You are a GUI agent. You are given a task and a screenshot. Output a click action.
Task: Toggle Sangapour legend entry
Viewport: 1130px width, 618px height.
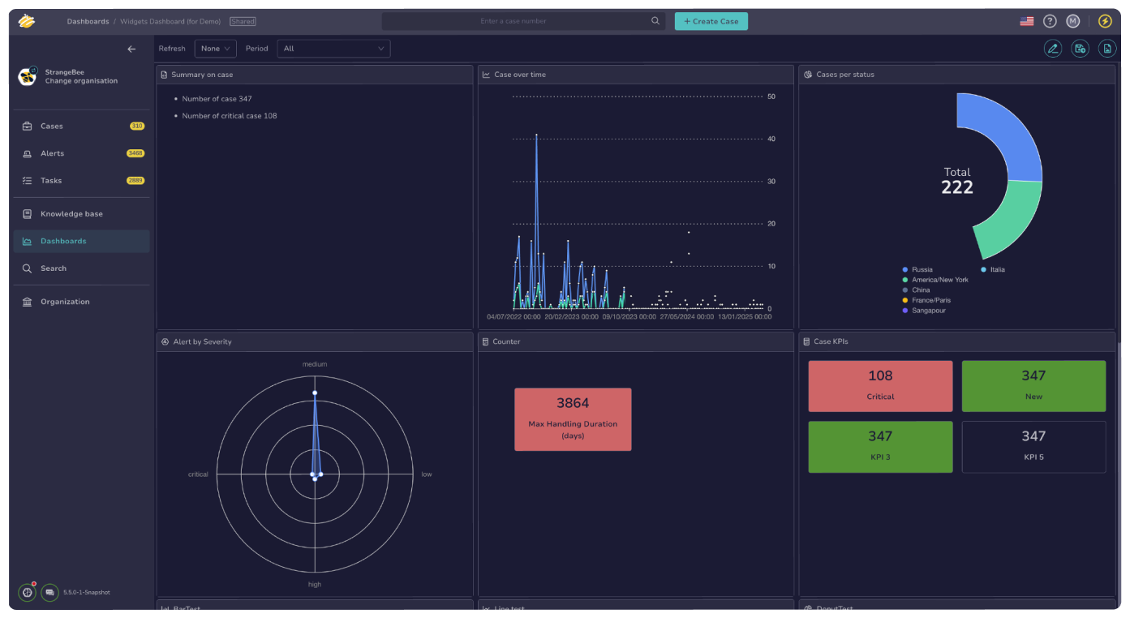coord(924,310)
